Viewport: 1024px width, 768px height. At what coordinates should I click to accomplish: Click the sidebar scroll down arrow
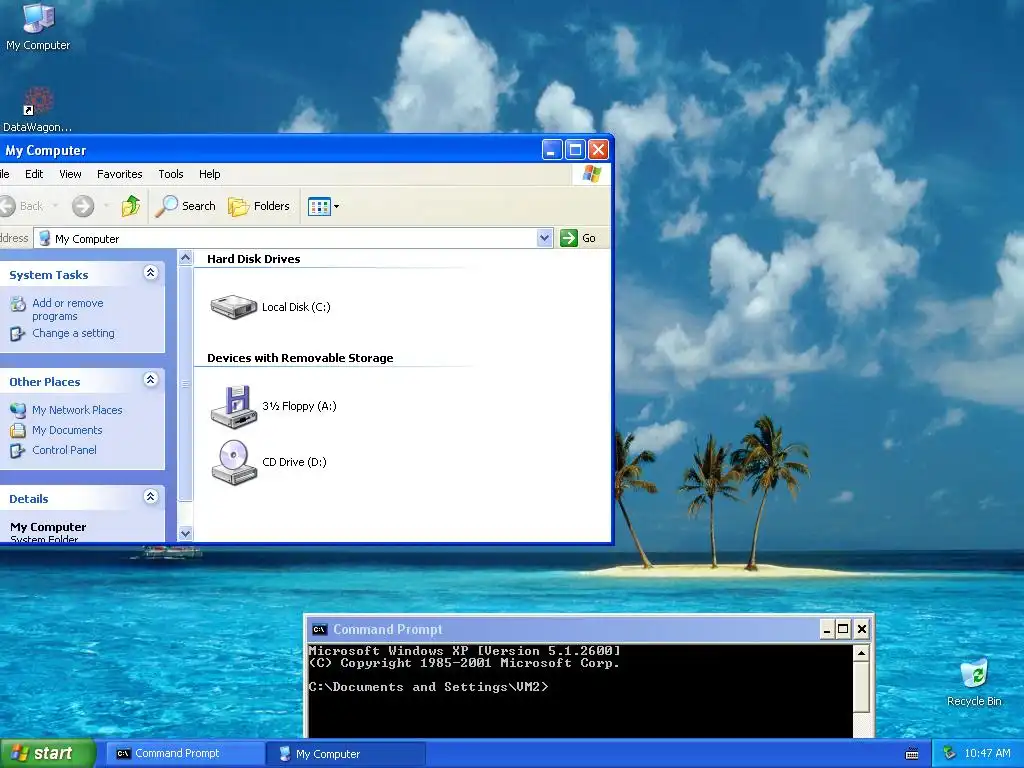coord(185,534)
